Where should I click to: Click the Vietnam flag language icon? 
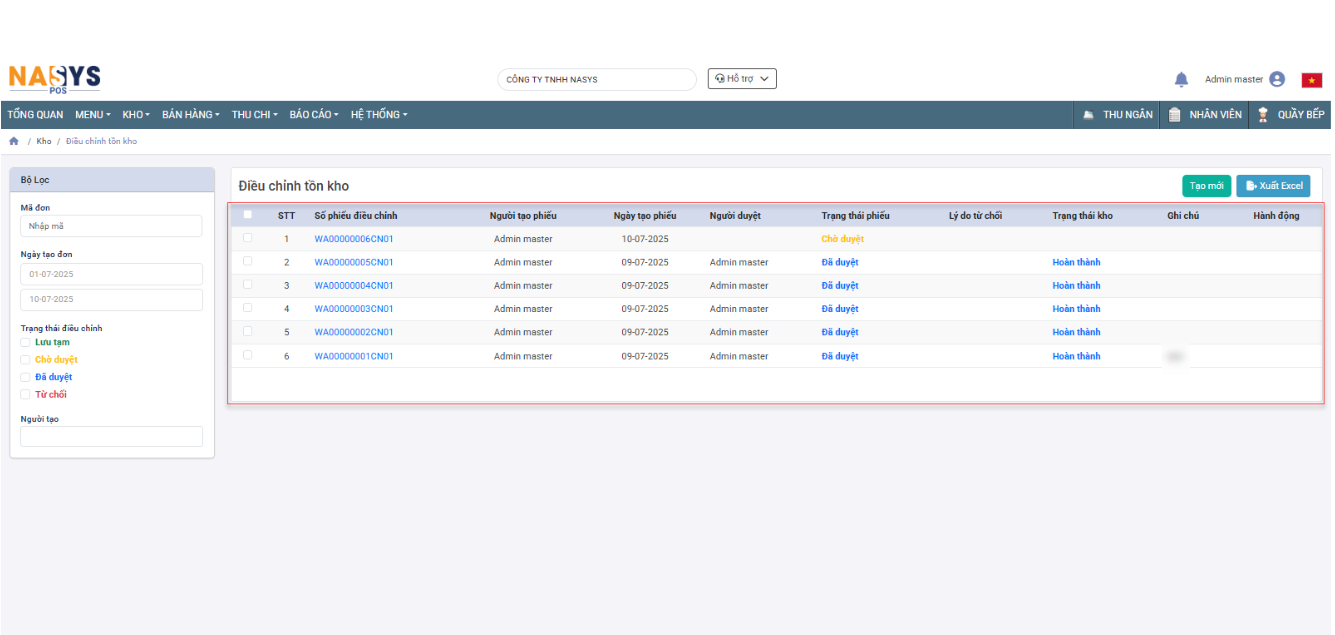[x=1311, y=80]
